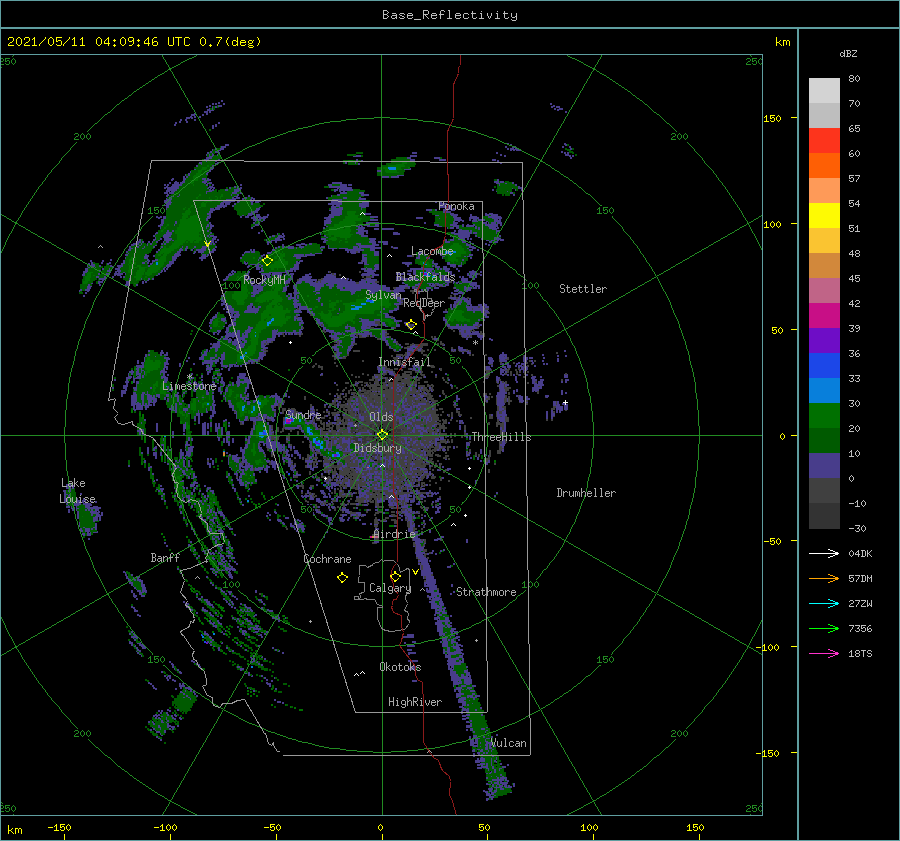This screenshot has width=900, height=841.
Task: Click the Lake Louise label
Action: pyautogui.click(x=77, y=491)
